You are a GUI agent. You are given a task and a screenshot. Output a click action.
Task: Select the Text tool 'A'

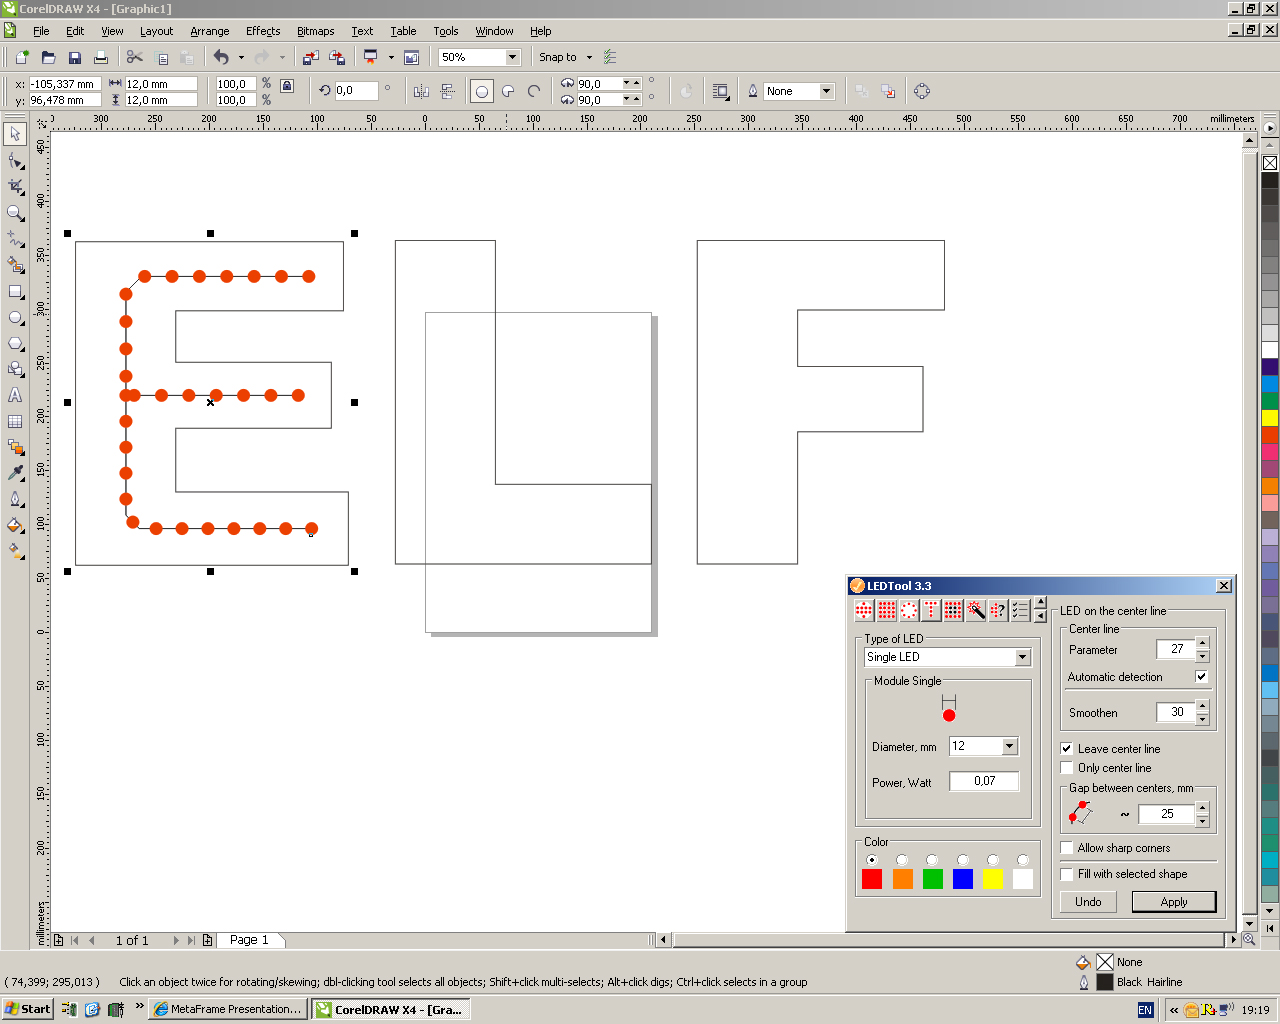pos(15,395)
